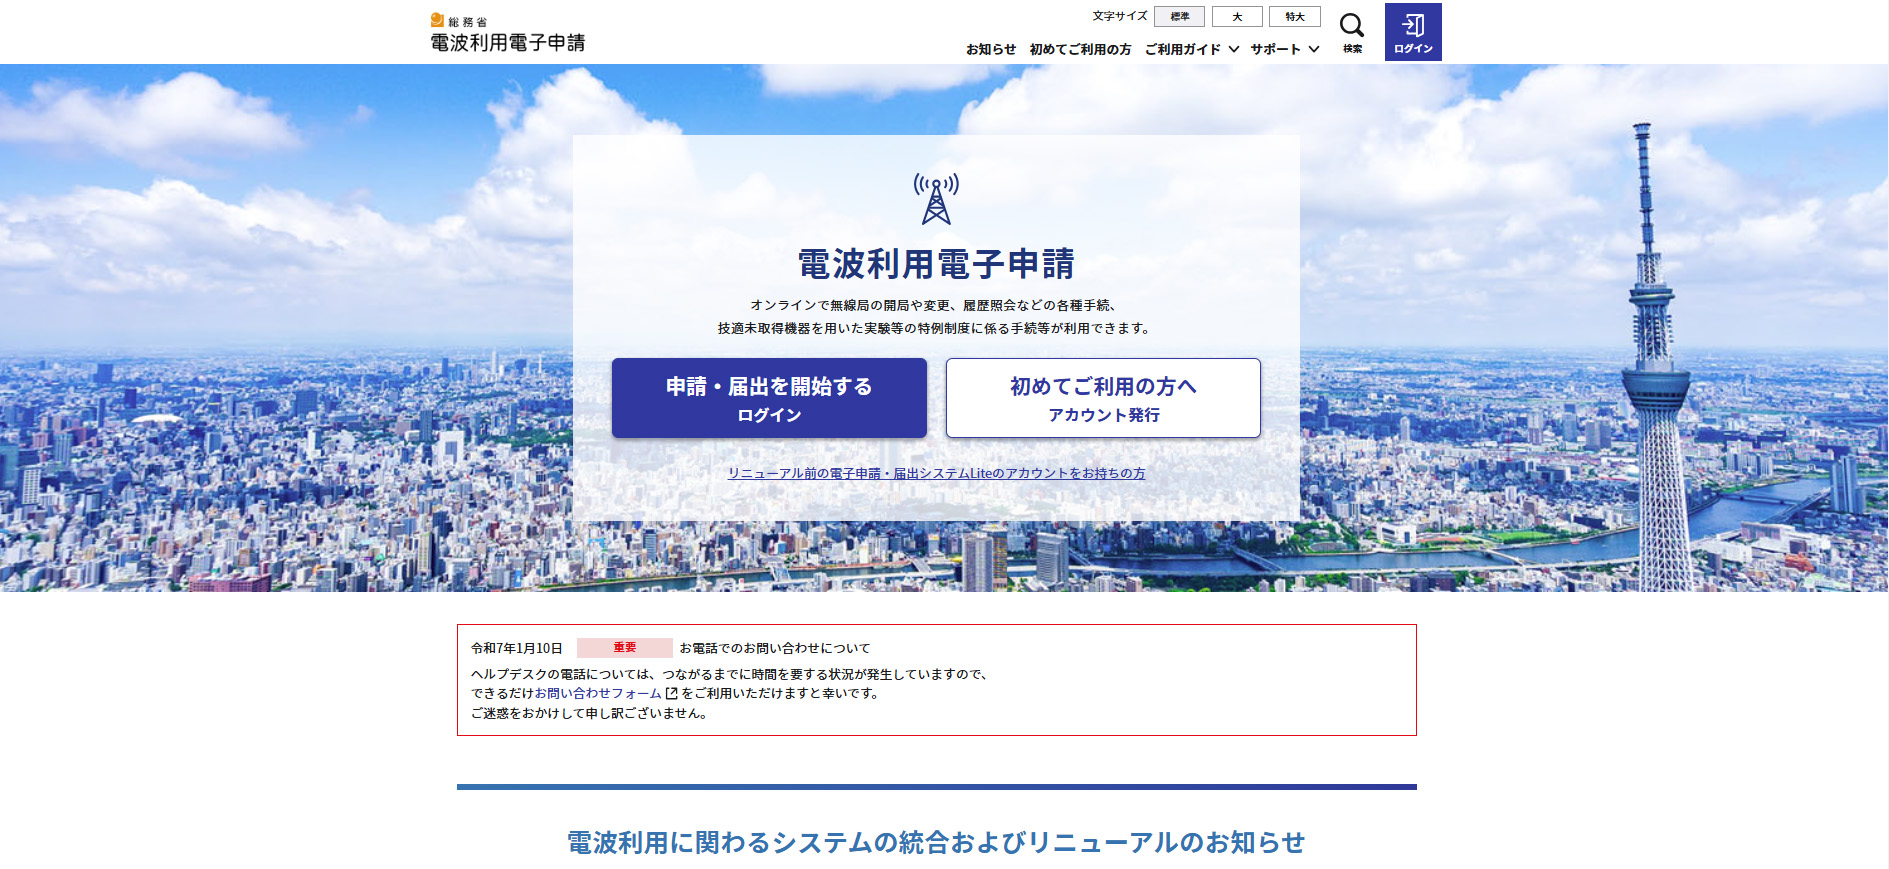Set font size to 特大
Image resolution: width=1889 pixels, height=869 pixels.
pos(1295,16)
